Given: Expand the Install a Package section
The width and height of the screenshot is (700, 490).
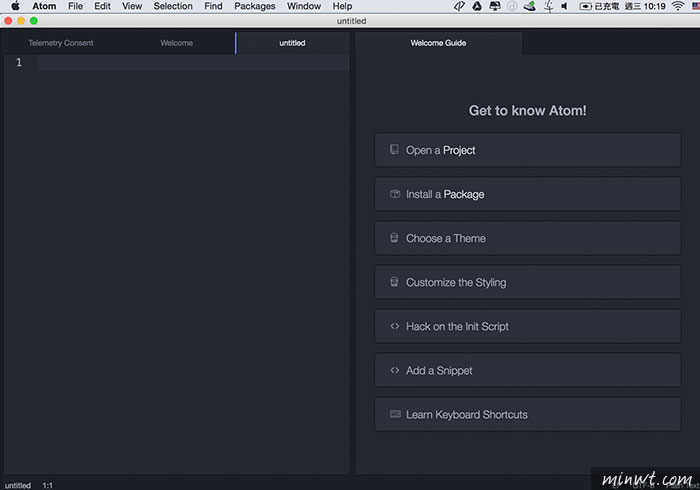Looking at the screenshot, I should (x=528, y=194).
